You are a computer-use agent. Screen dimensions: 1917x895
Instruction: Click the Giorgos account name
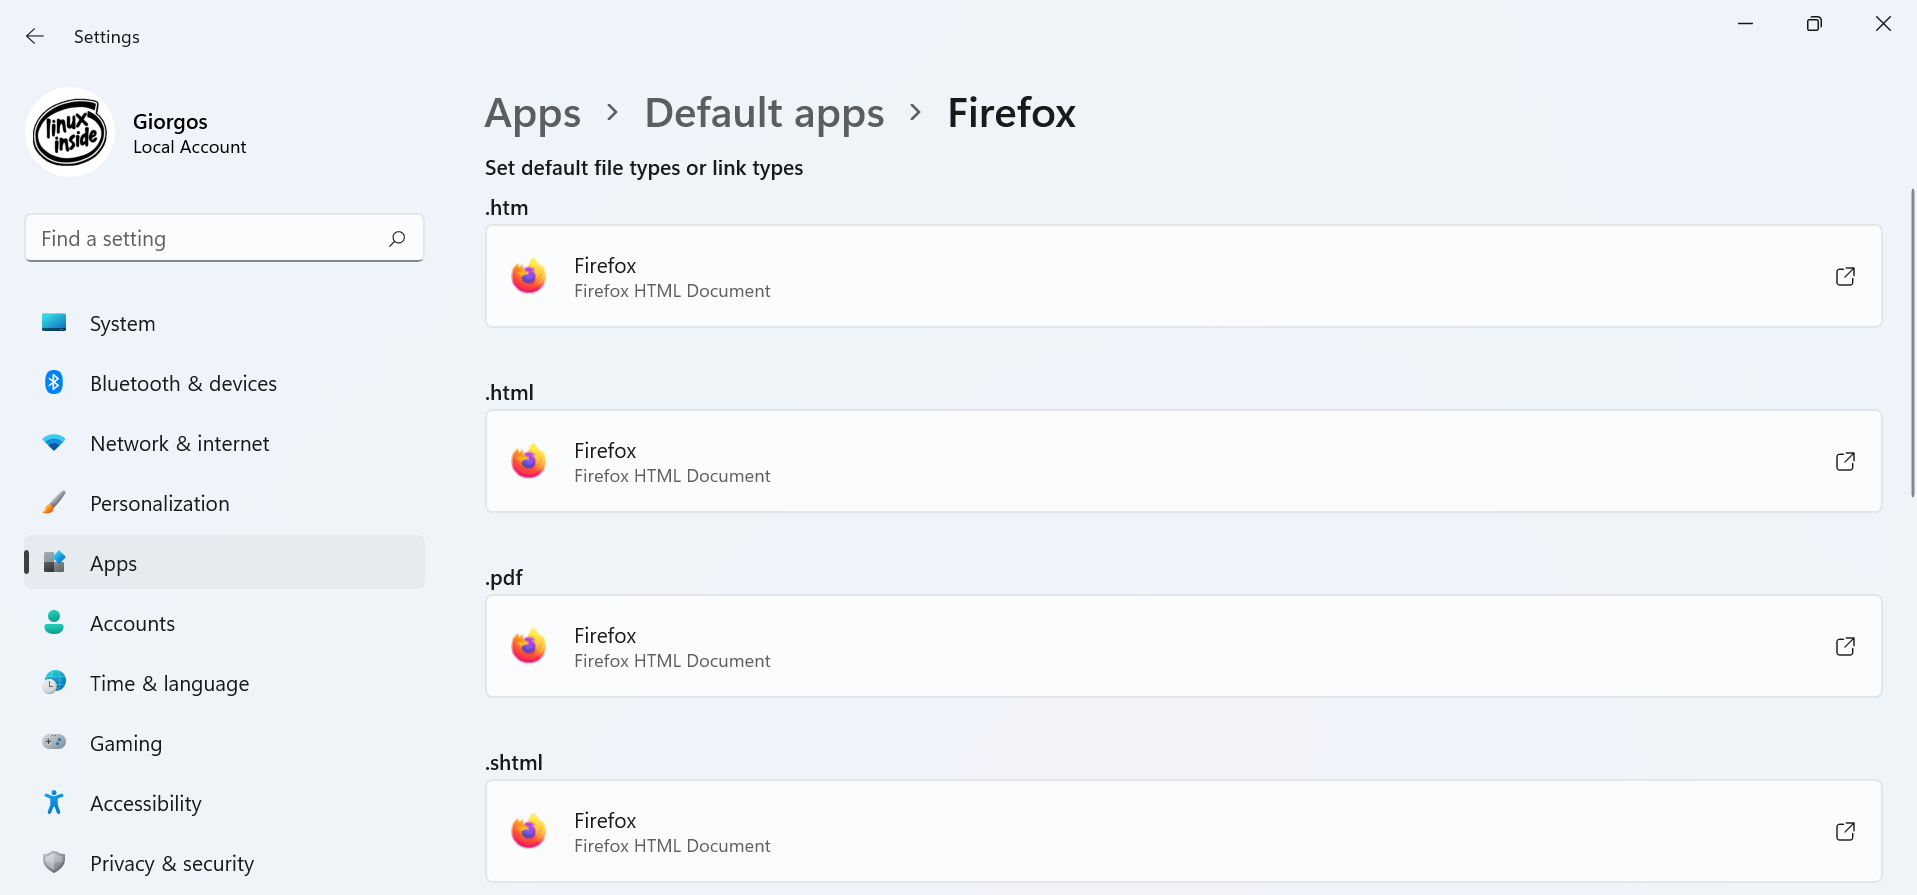point(170,122)
